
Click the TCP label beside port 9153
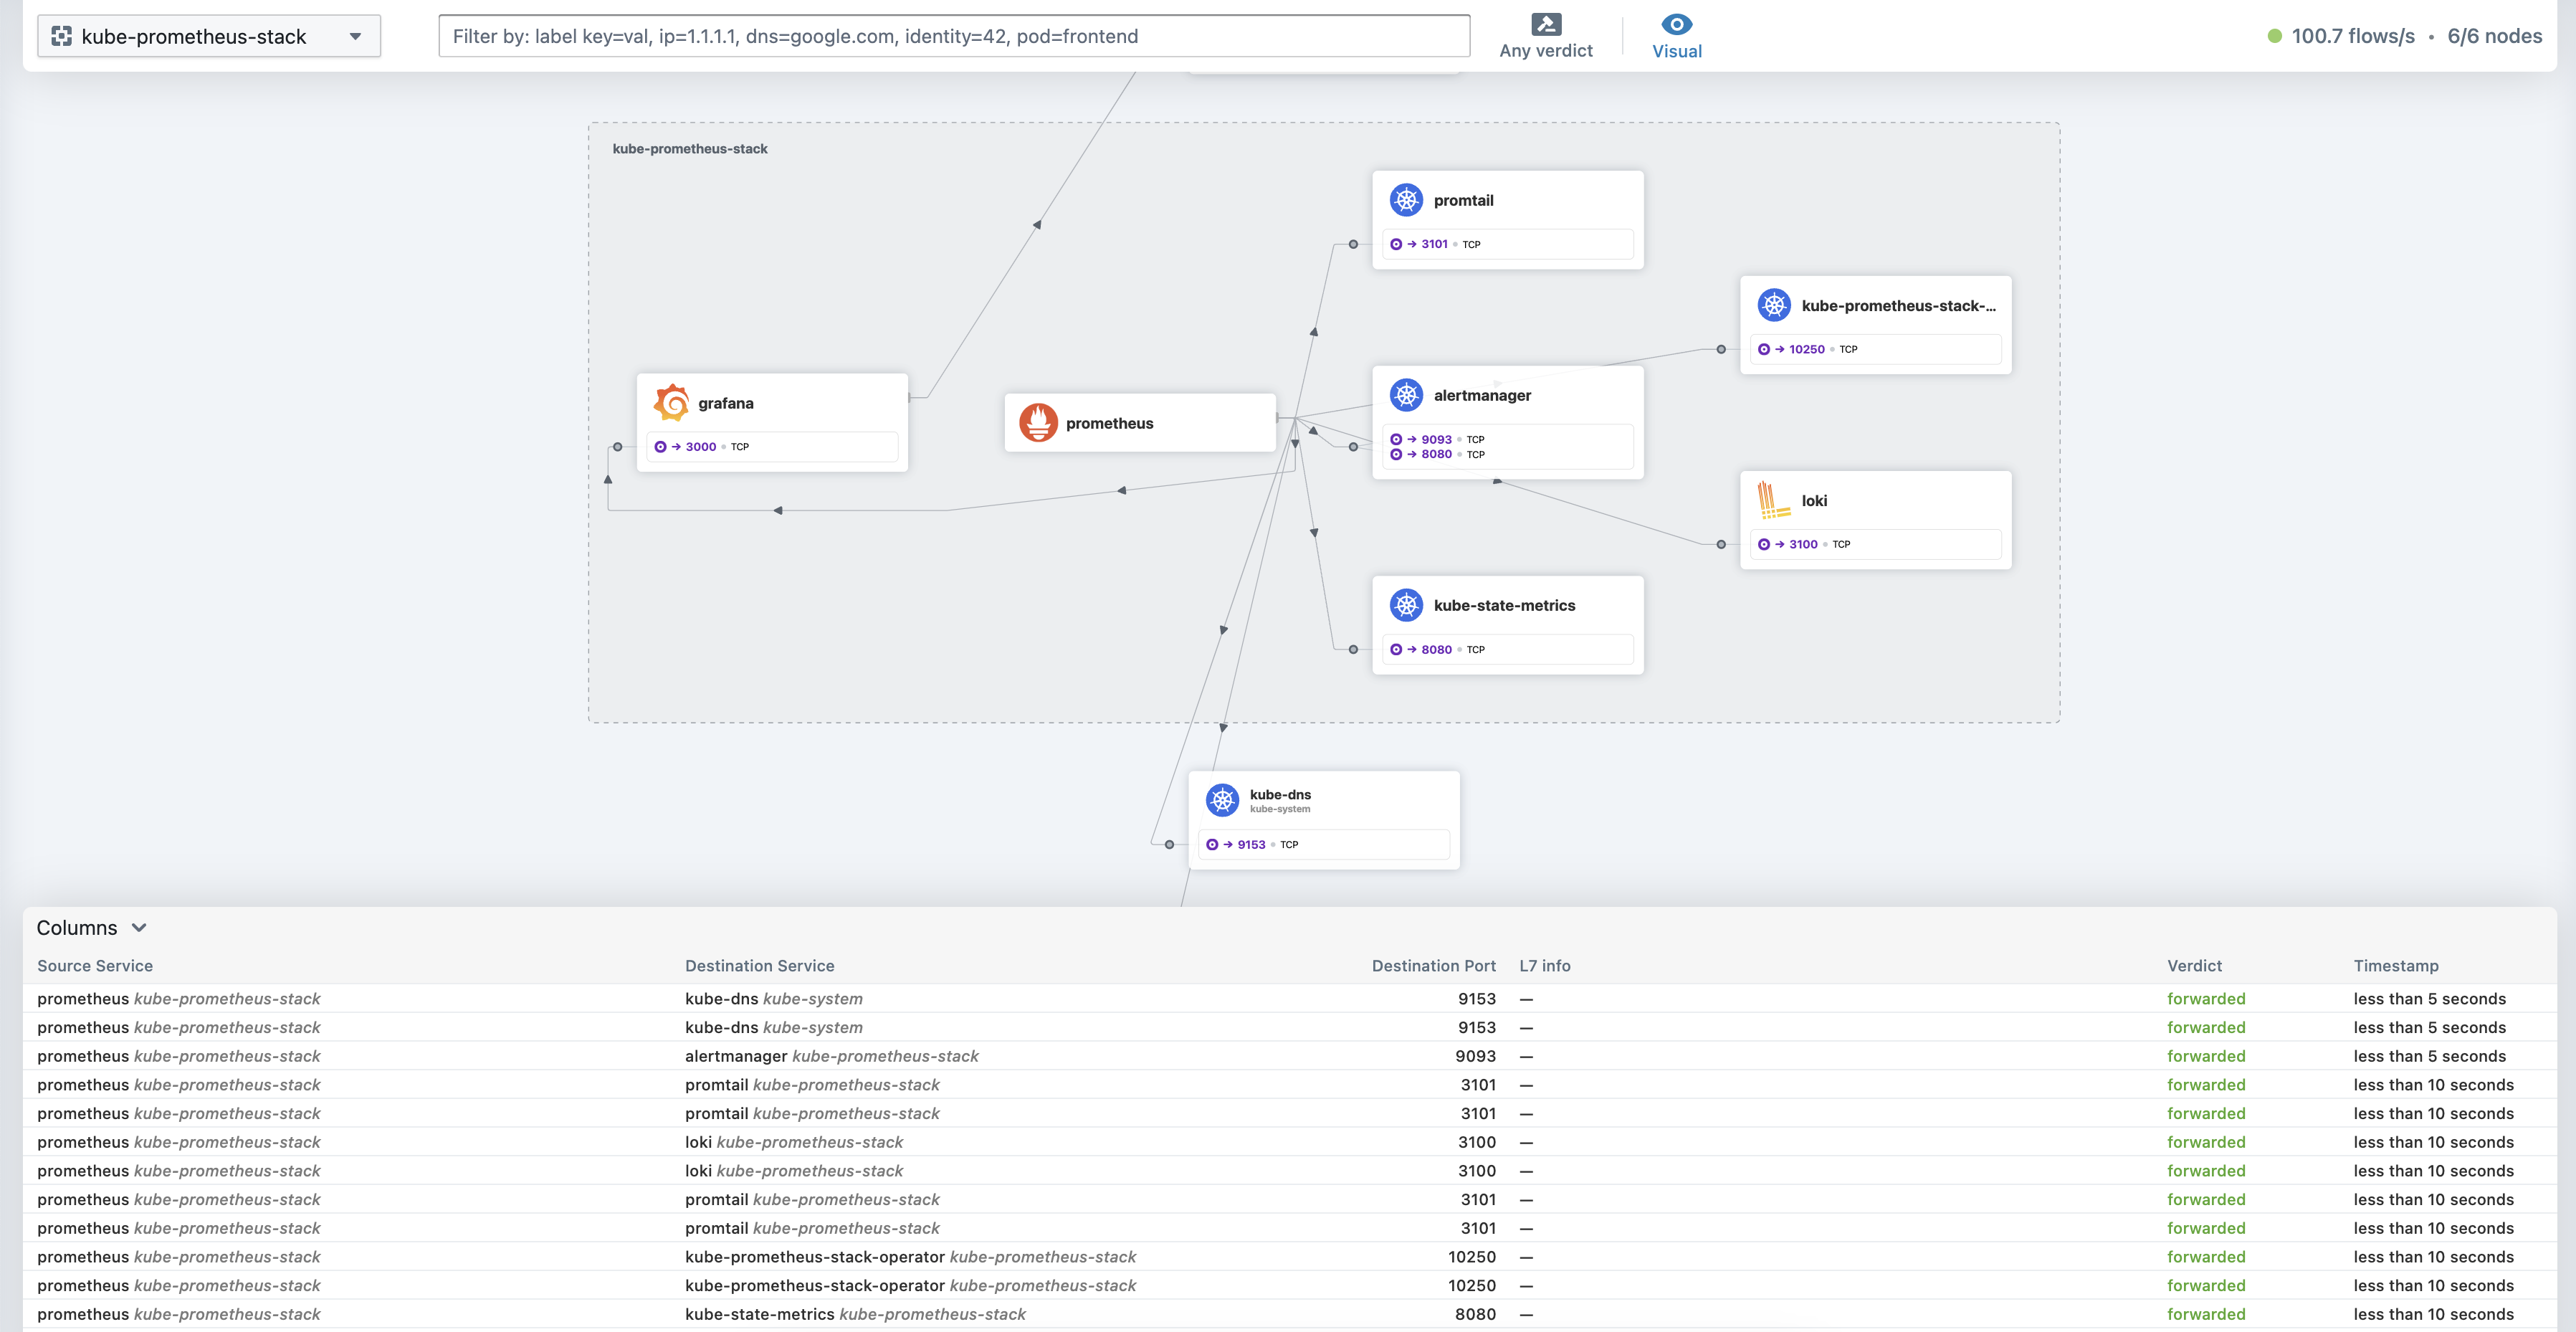pos(1289,845)
